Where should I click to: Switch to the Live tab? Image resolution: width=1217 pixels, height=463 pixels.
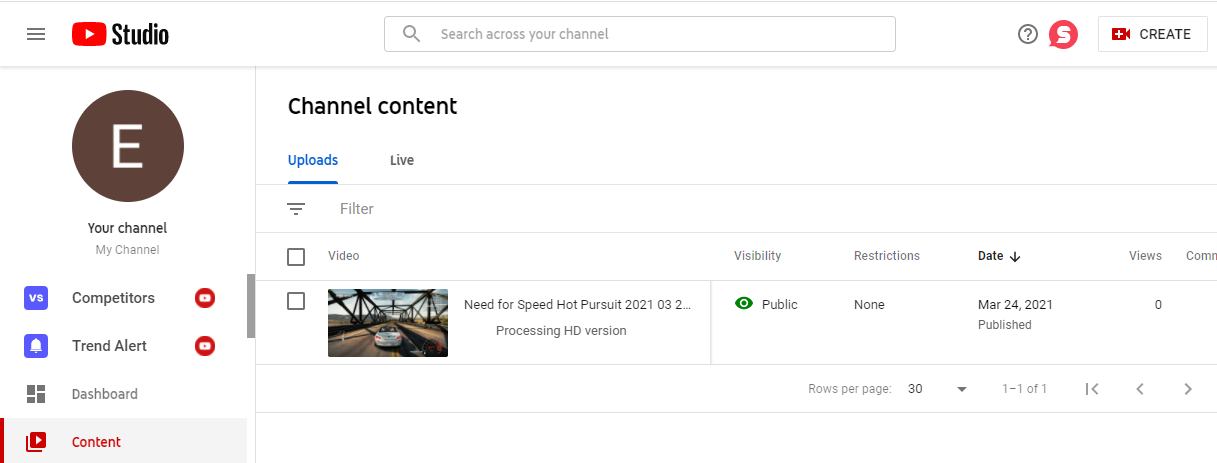(402, 160)
